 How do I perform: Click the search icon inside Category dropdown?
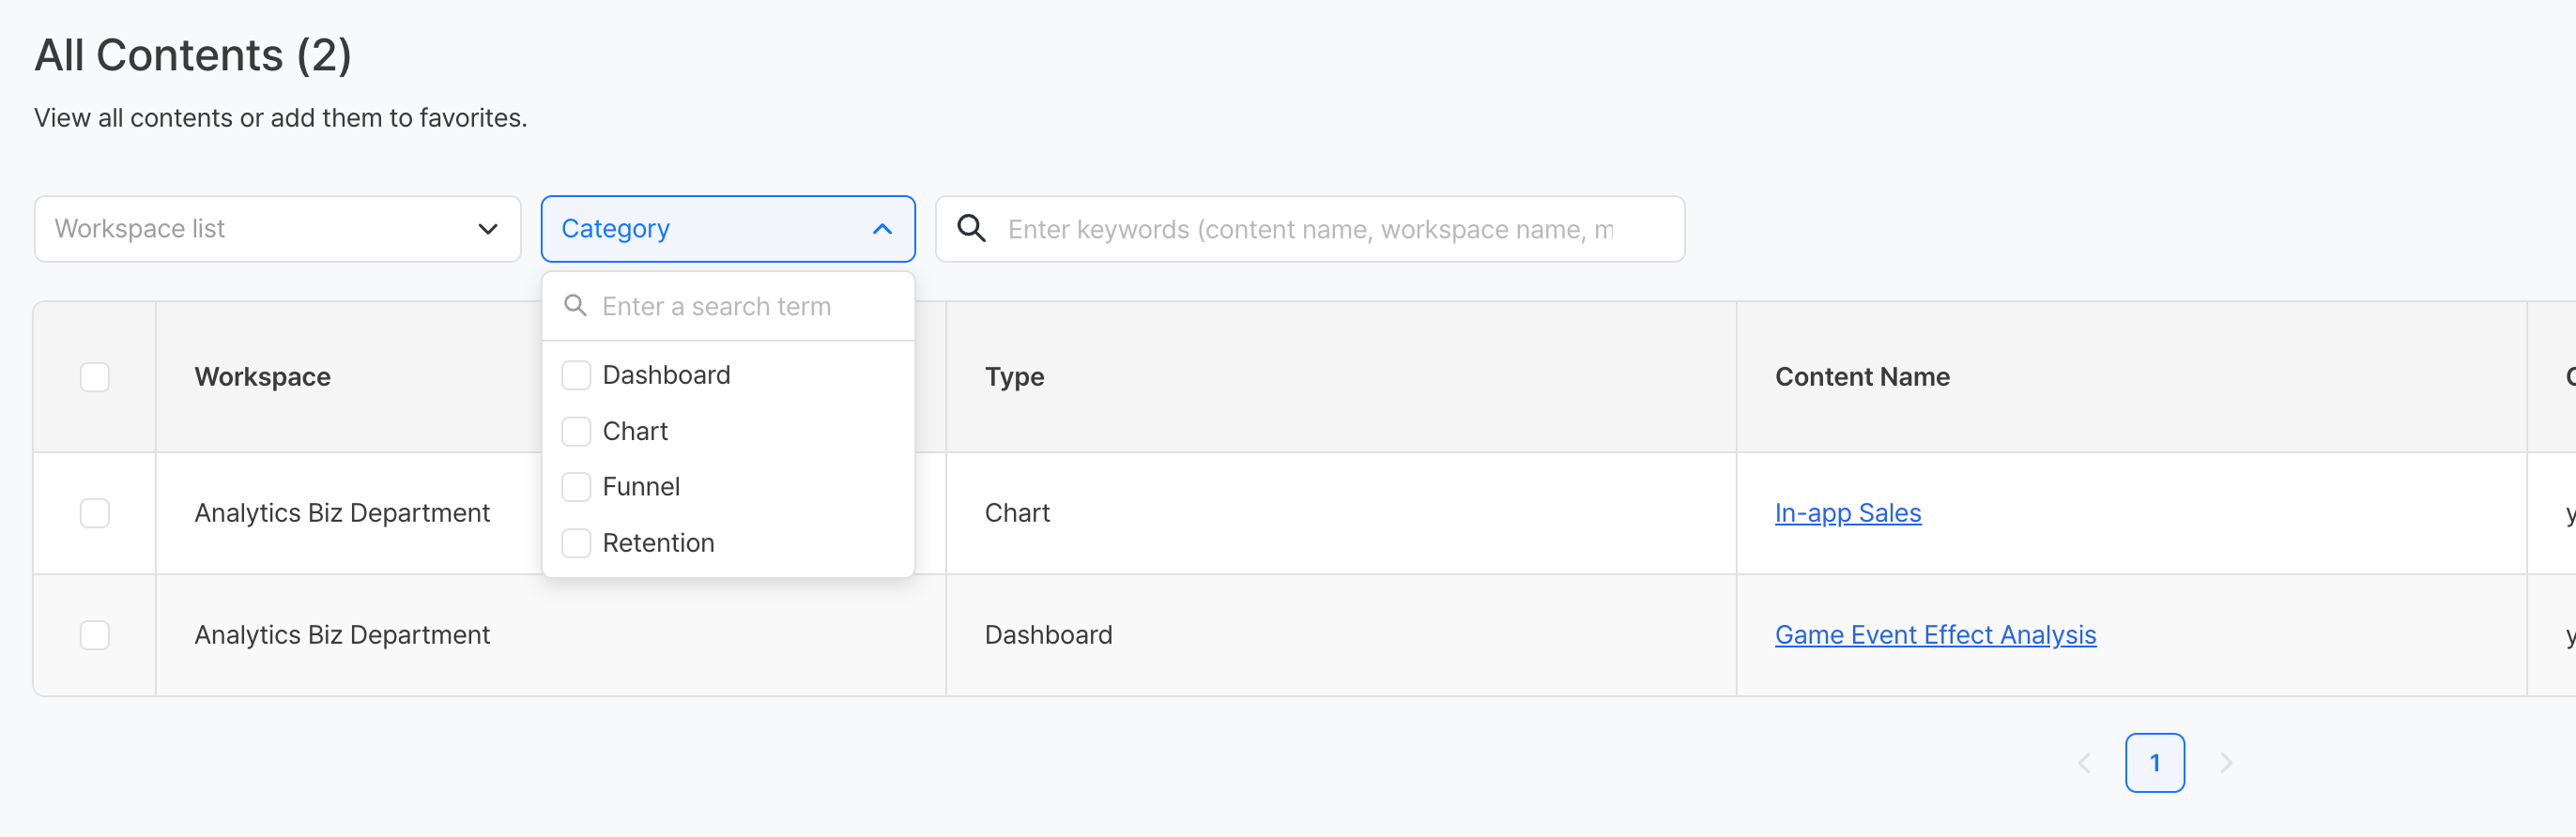tap(575, 306)
